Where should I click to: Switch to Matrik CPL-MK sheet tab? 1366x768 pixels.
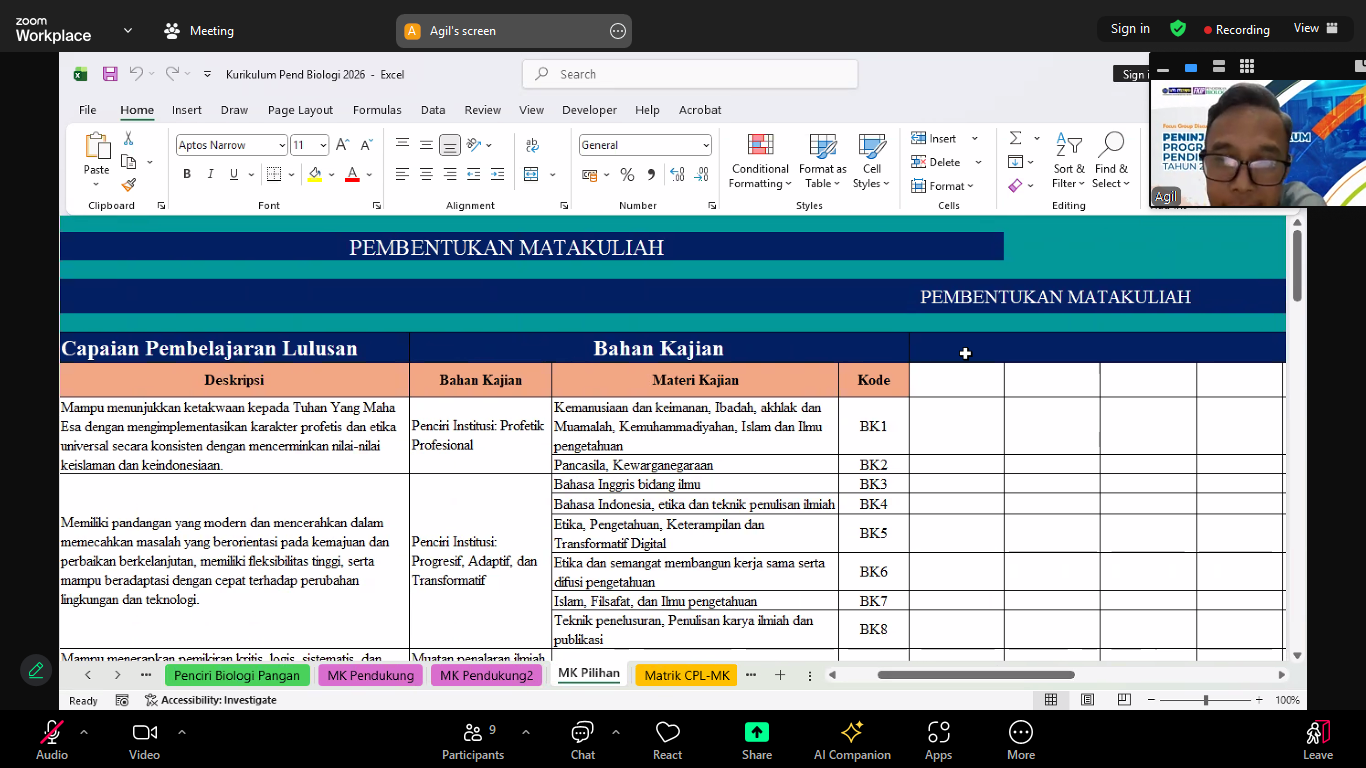click(x=686, y=675)
